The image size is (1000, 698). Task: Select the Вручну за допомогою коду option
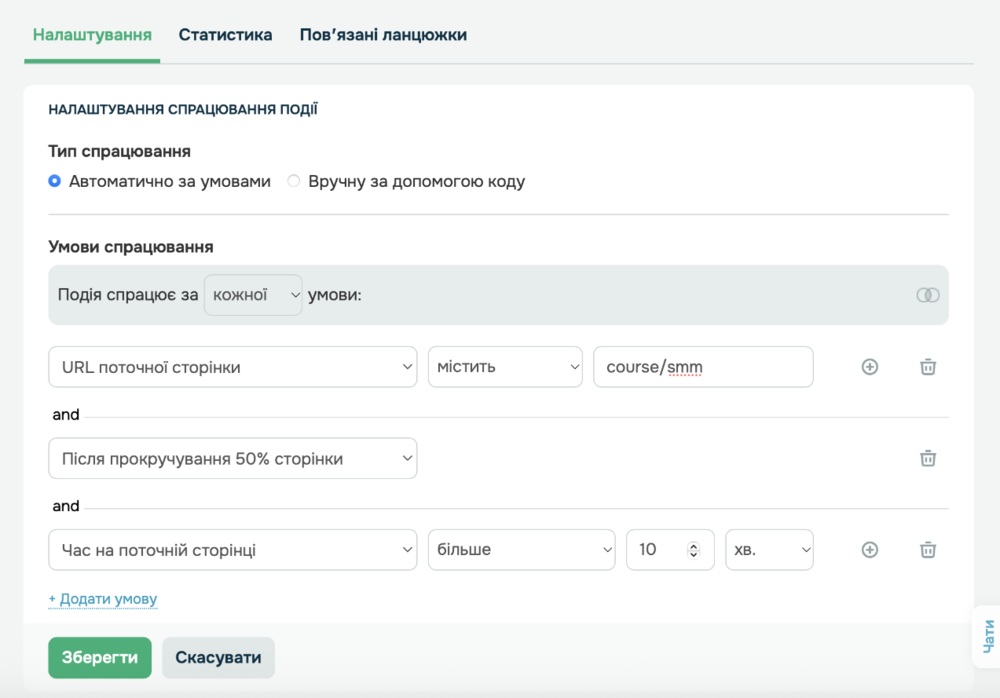point(294,182)
